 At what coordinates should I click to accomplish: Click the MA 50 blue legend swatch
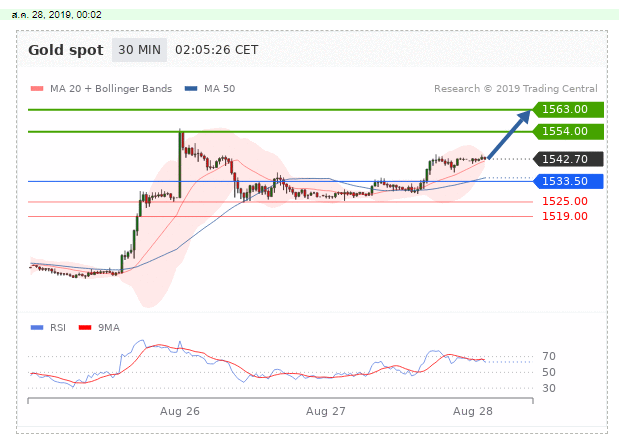191,88
